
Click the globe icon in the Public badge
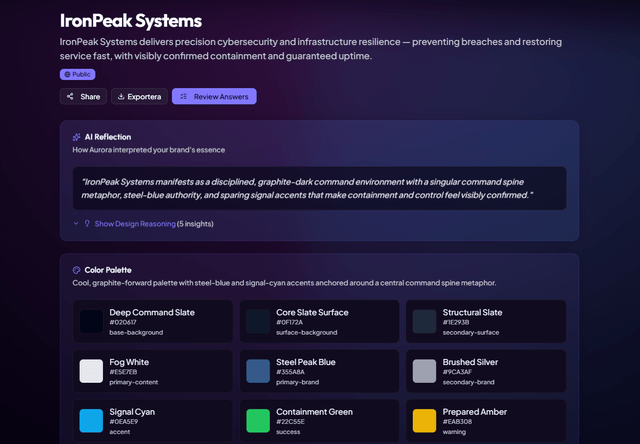coord(68,74)
